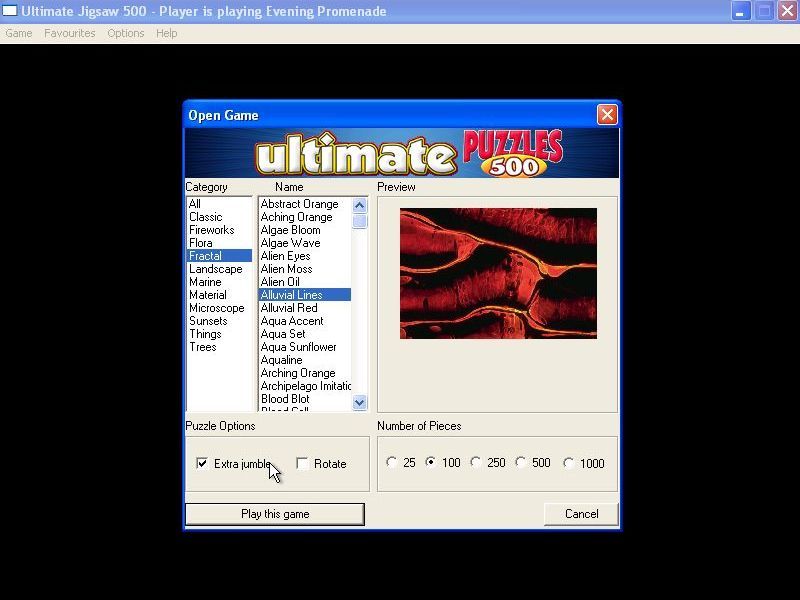
Task: Select the Marine category
Action: click(x=206, y=282)
